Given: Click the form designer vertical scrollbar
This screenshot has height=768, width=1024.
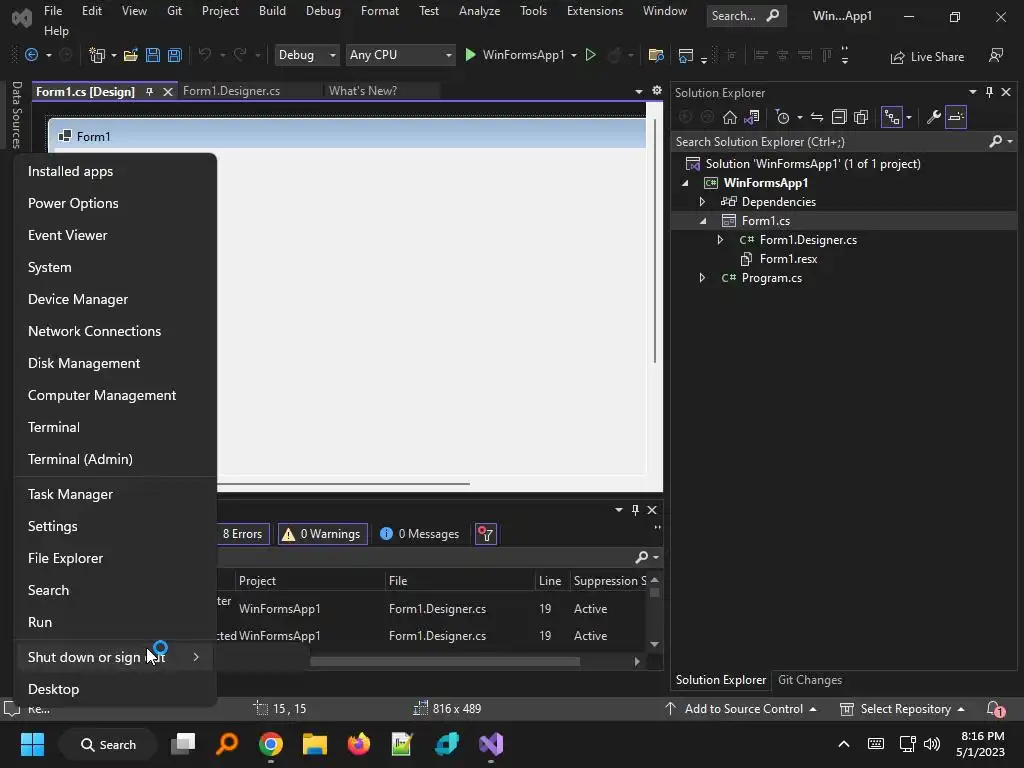Looking at the screenshot, I should [x=654, y=242].
